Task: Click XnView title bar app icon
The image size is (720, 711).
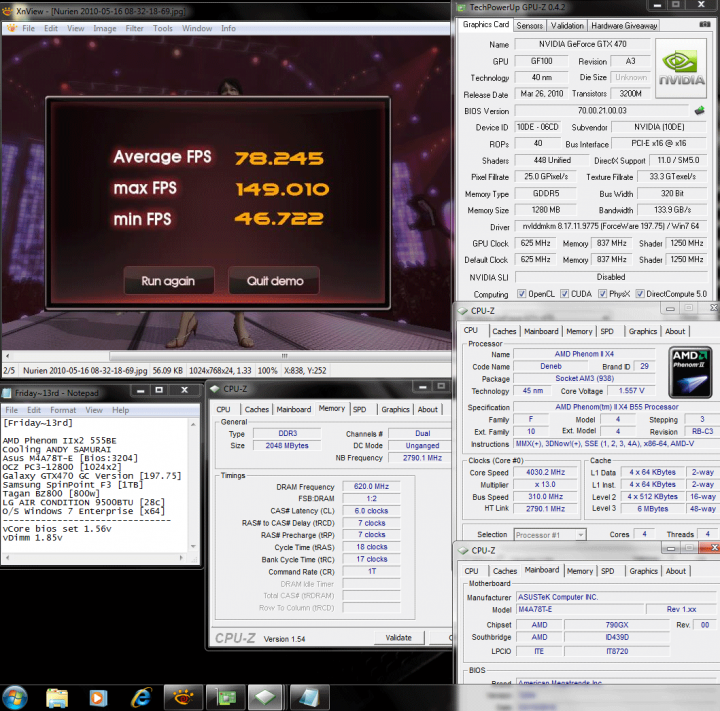Action: tap(7, 11)
